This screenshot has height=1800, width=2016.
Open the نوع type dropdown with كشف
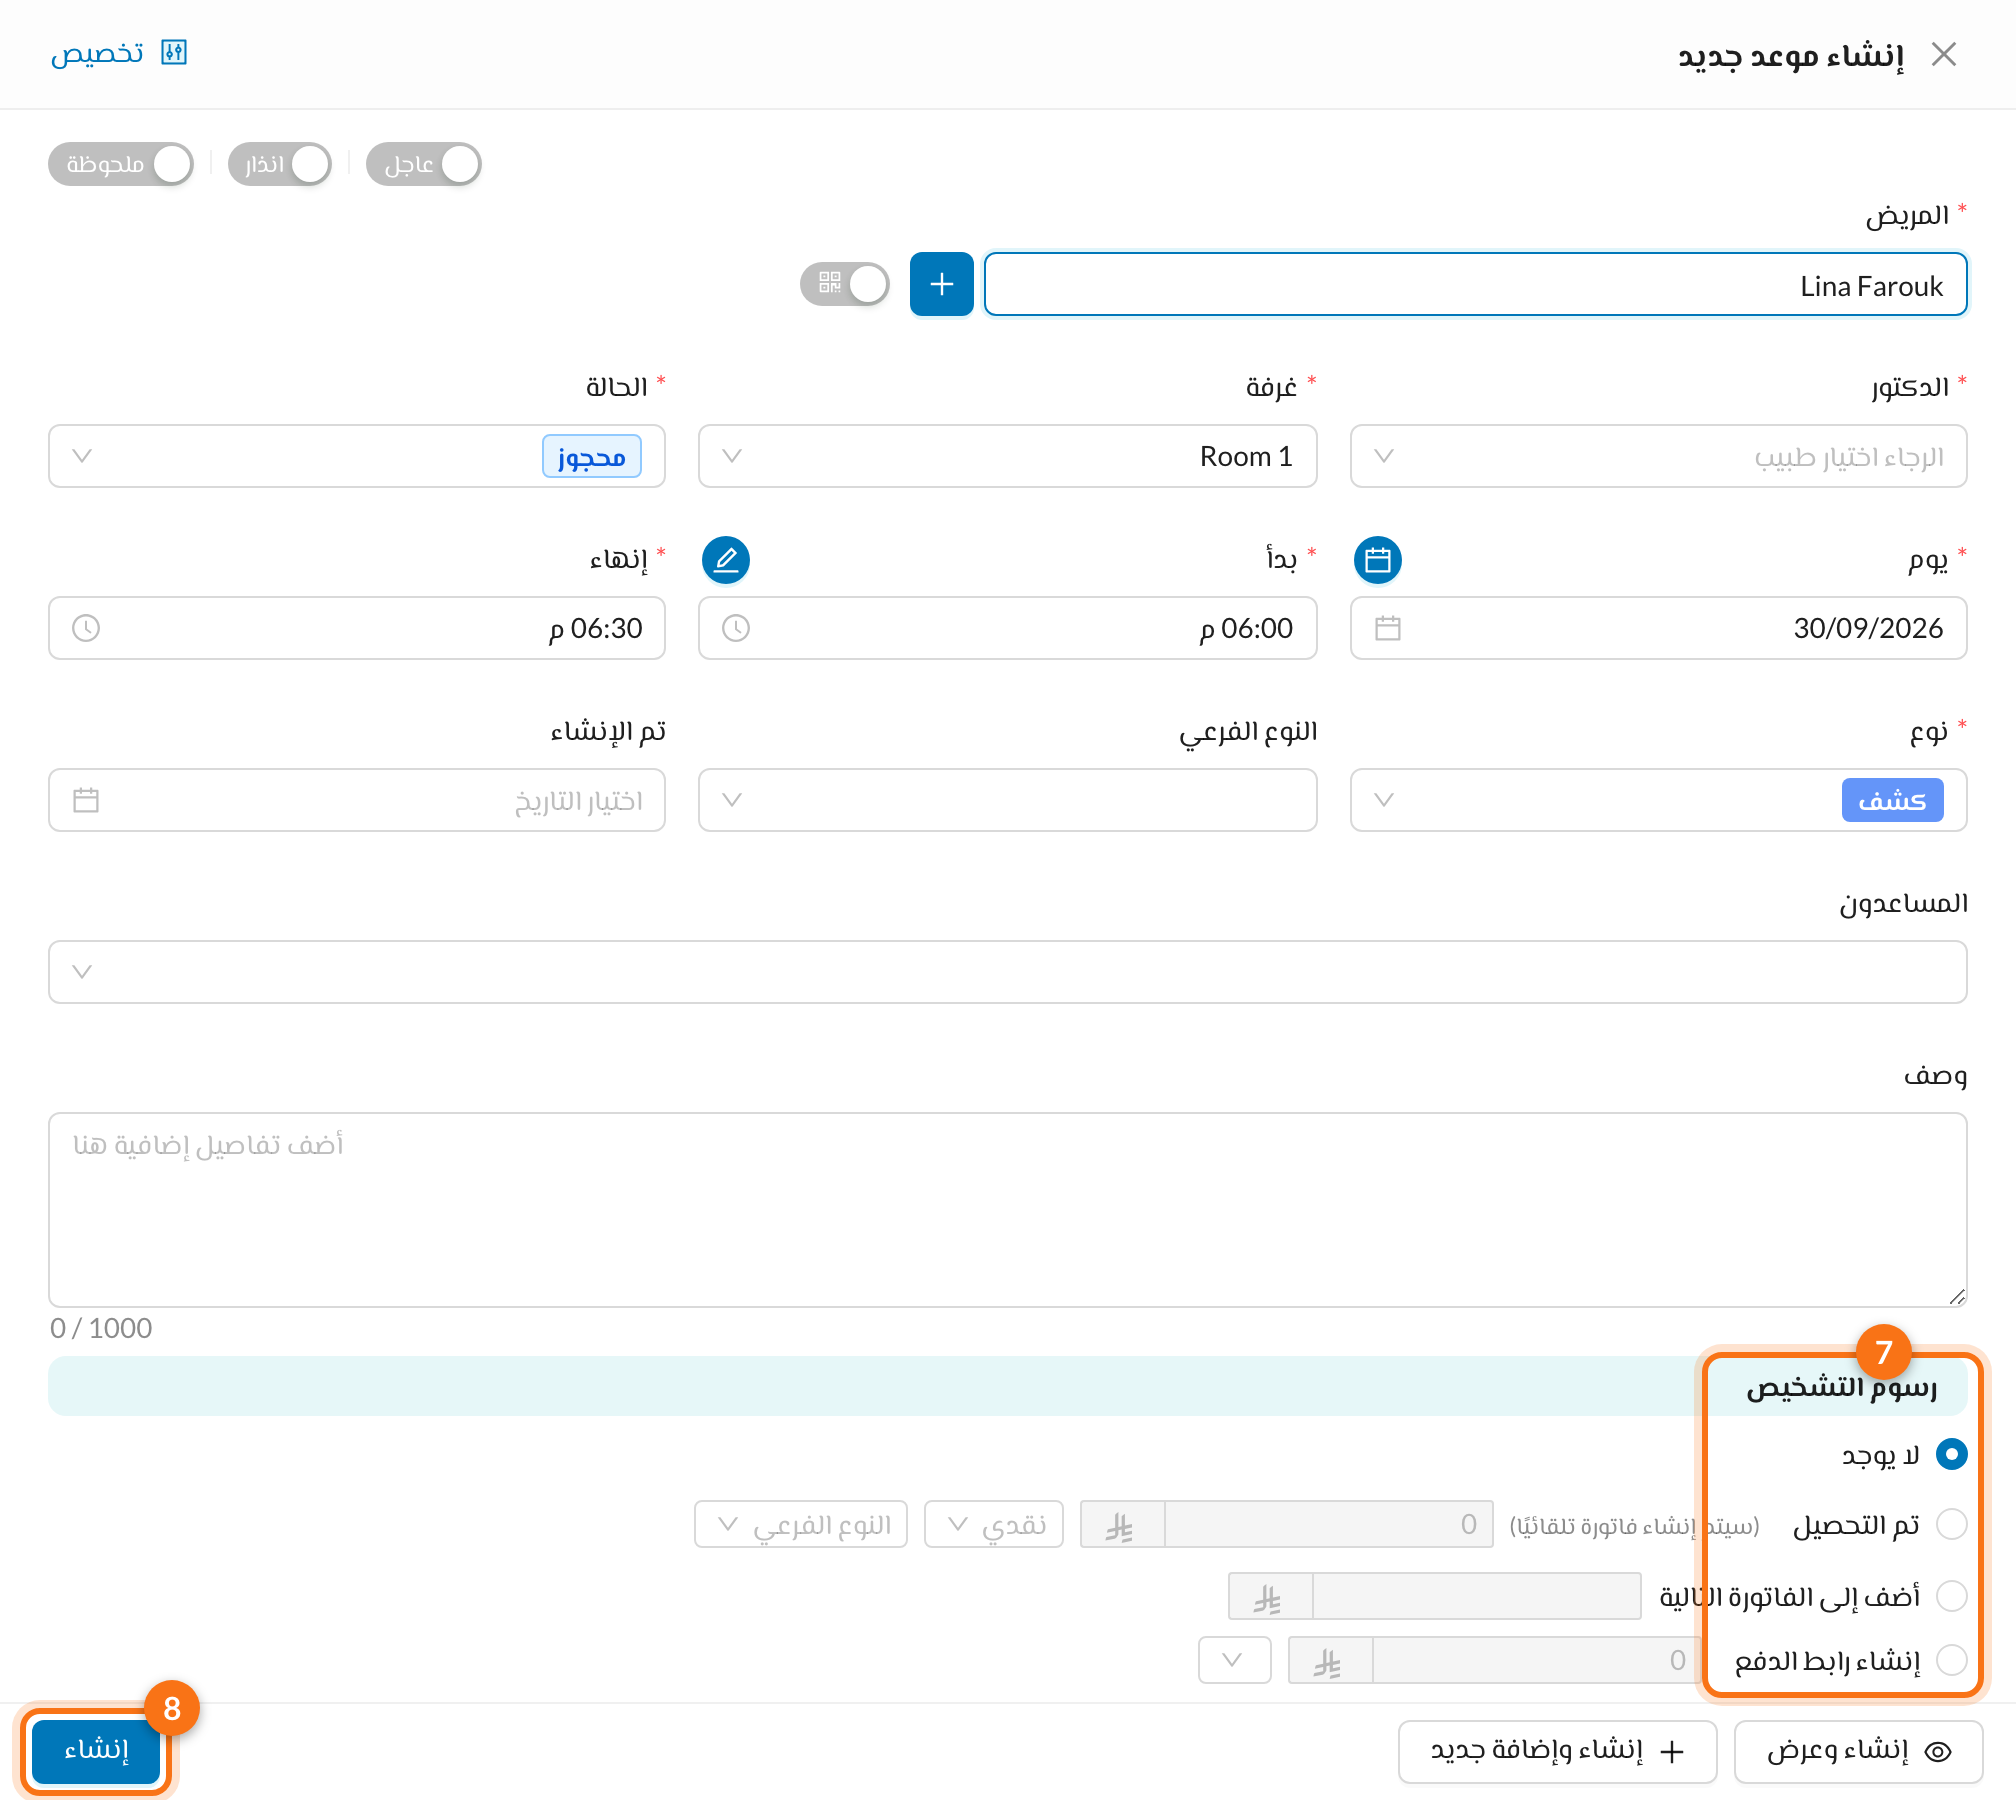coord(1659,800)
